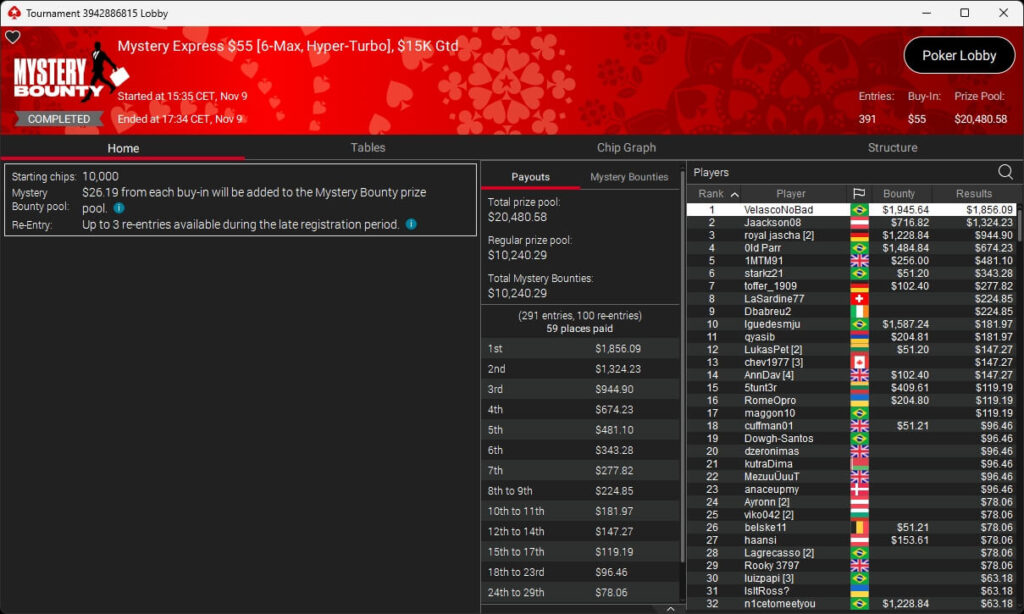Click the Brazil flag next to VelascoNoBad
Screen dimensions: 1024x614
coord(858,210)
